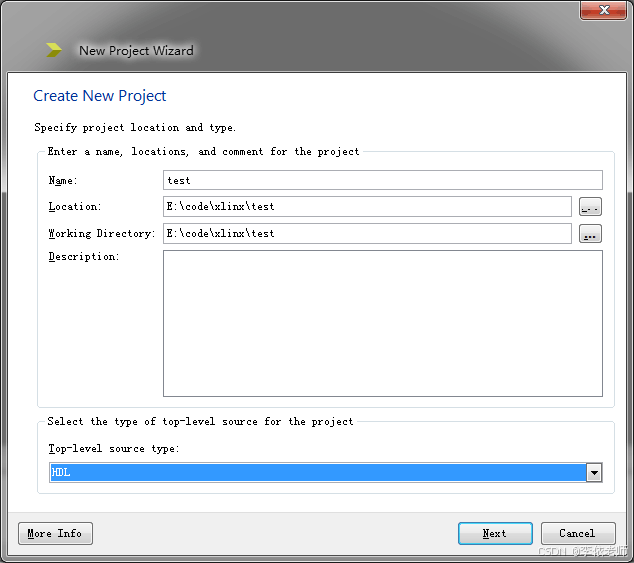This screenshot has height=563, width=634.
Task: Click the 'Create New Project' heading
Action: pos(99,96)
